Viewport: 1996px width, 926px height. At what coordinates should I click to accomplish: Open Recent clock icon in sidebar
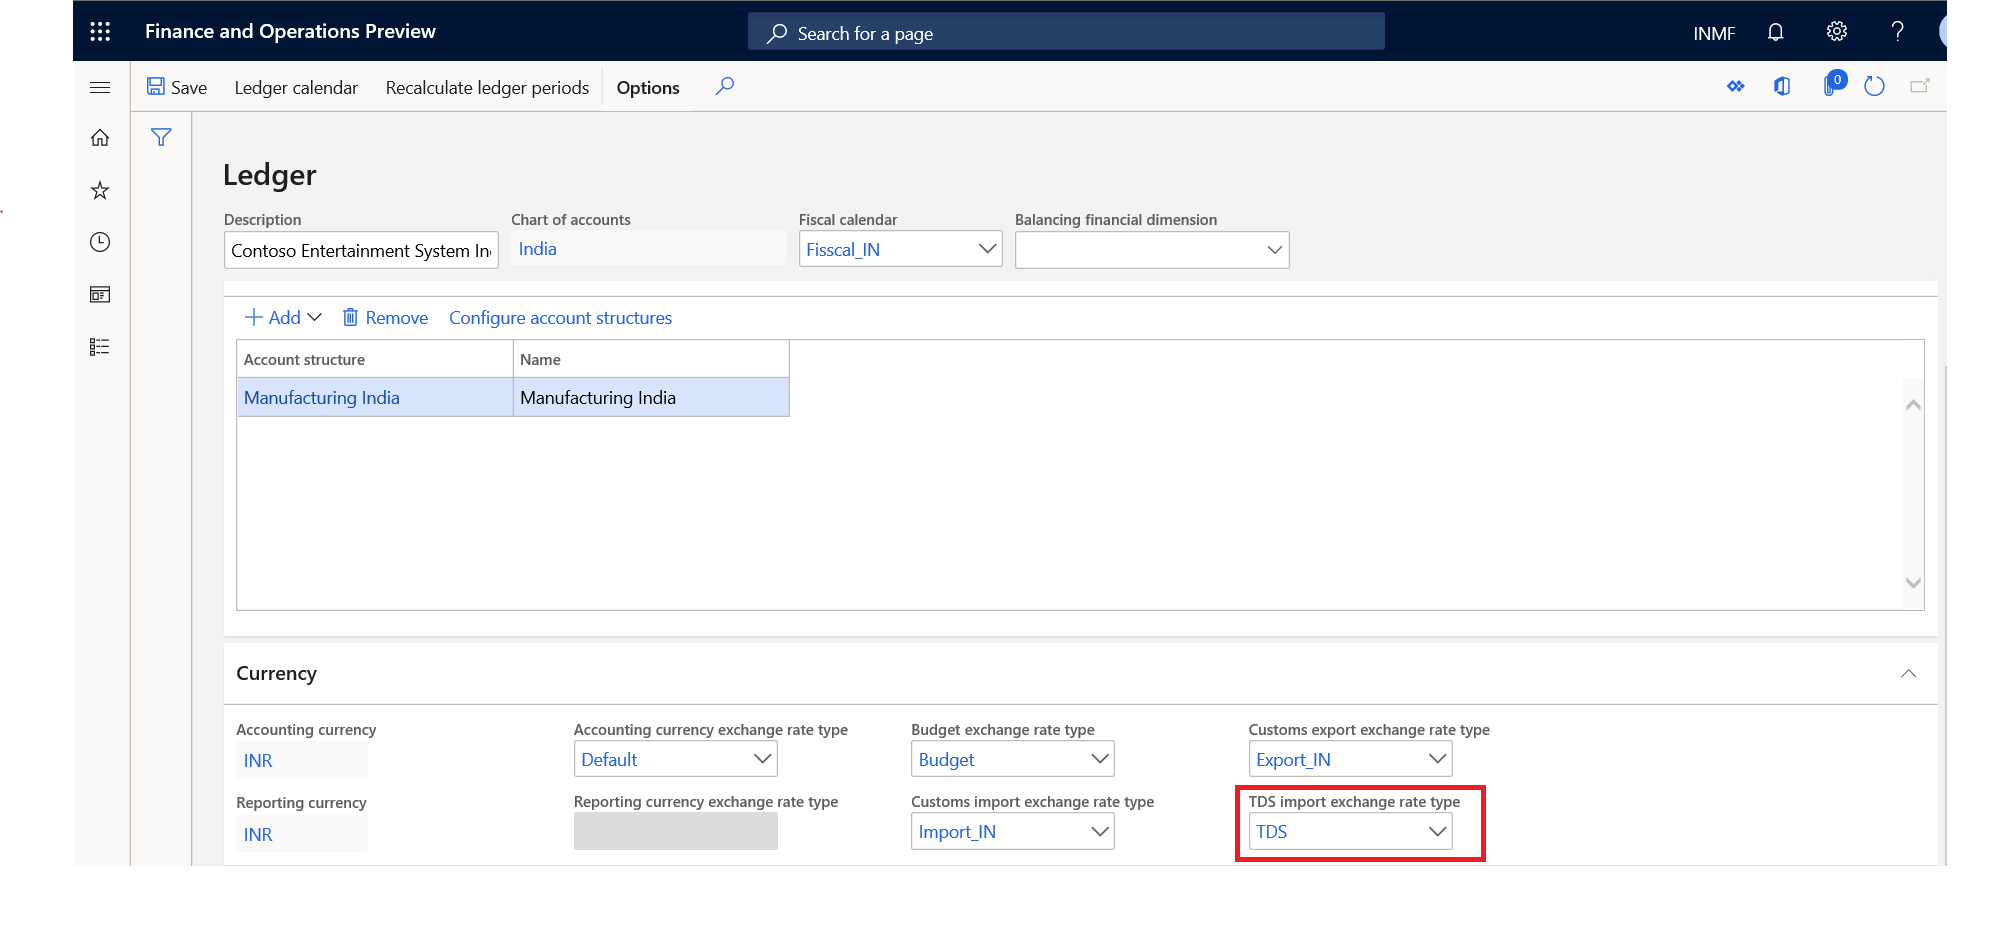point(100,242)
